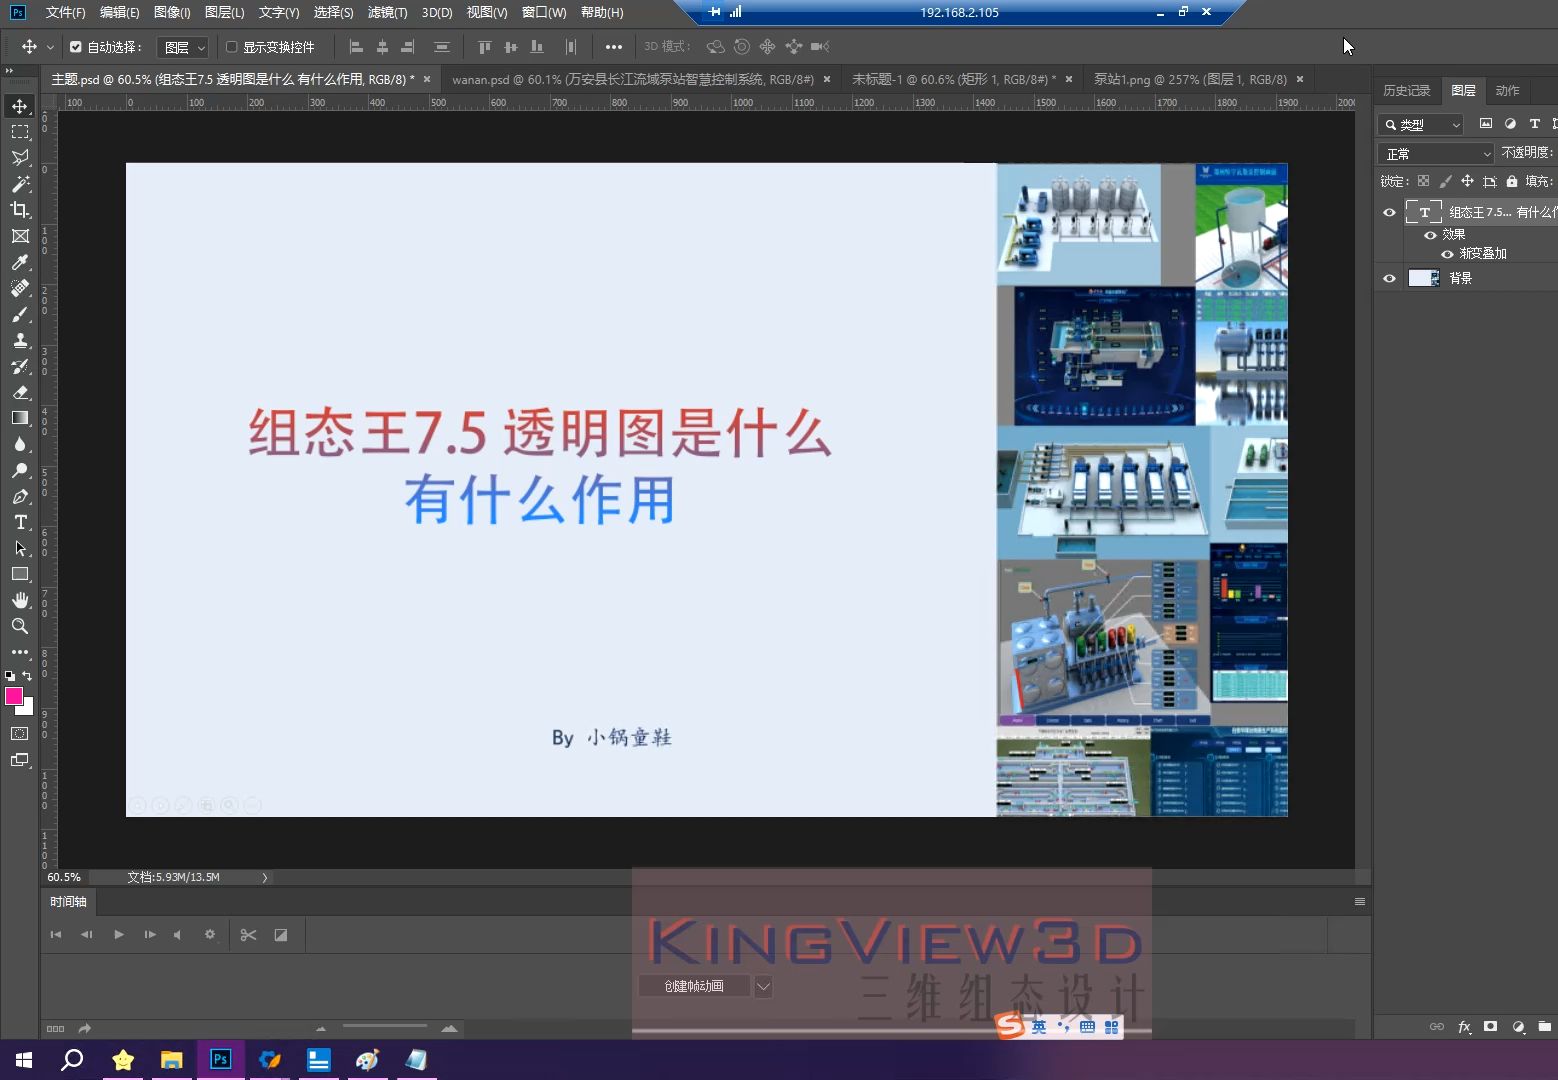
Task: Expand collapsed toolbar double arrow
Action: pyautogui.click(x=9, y=71)
